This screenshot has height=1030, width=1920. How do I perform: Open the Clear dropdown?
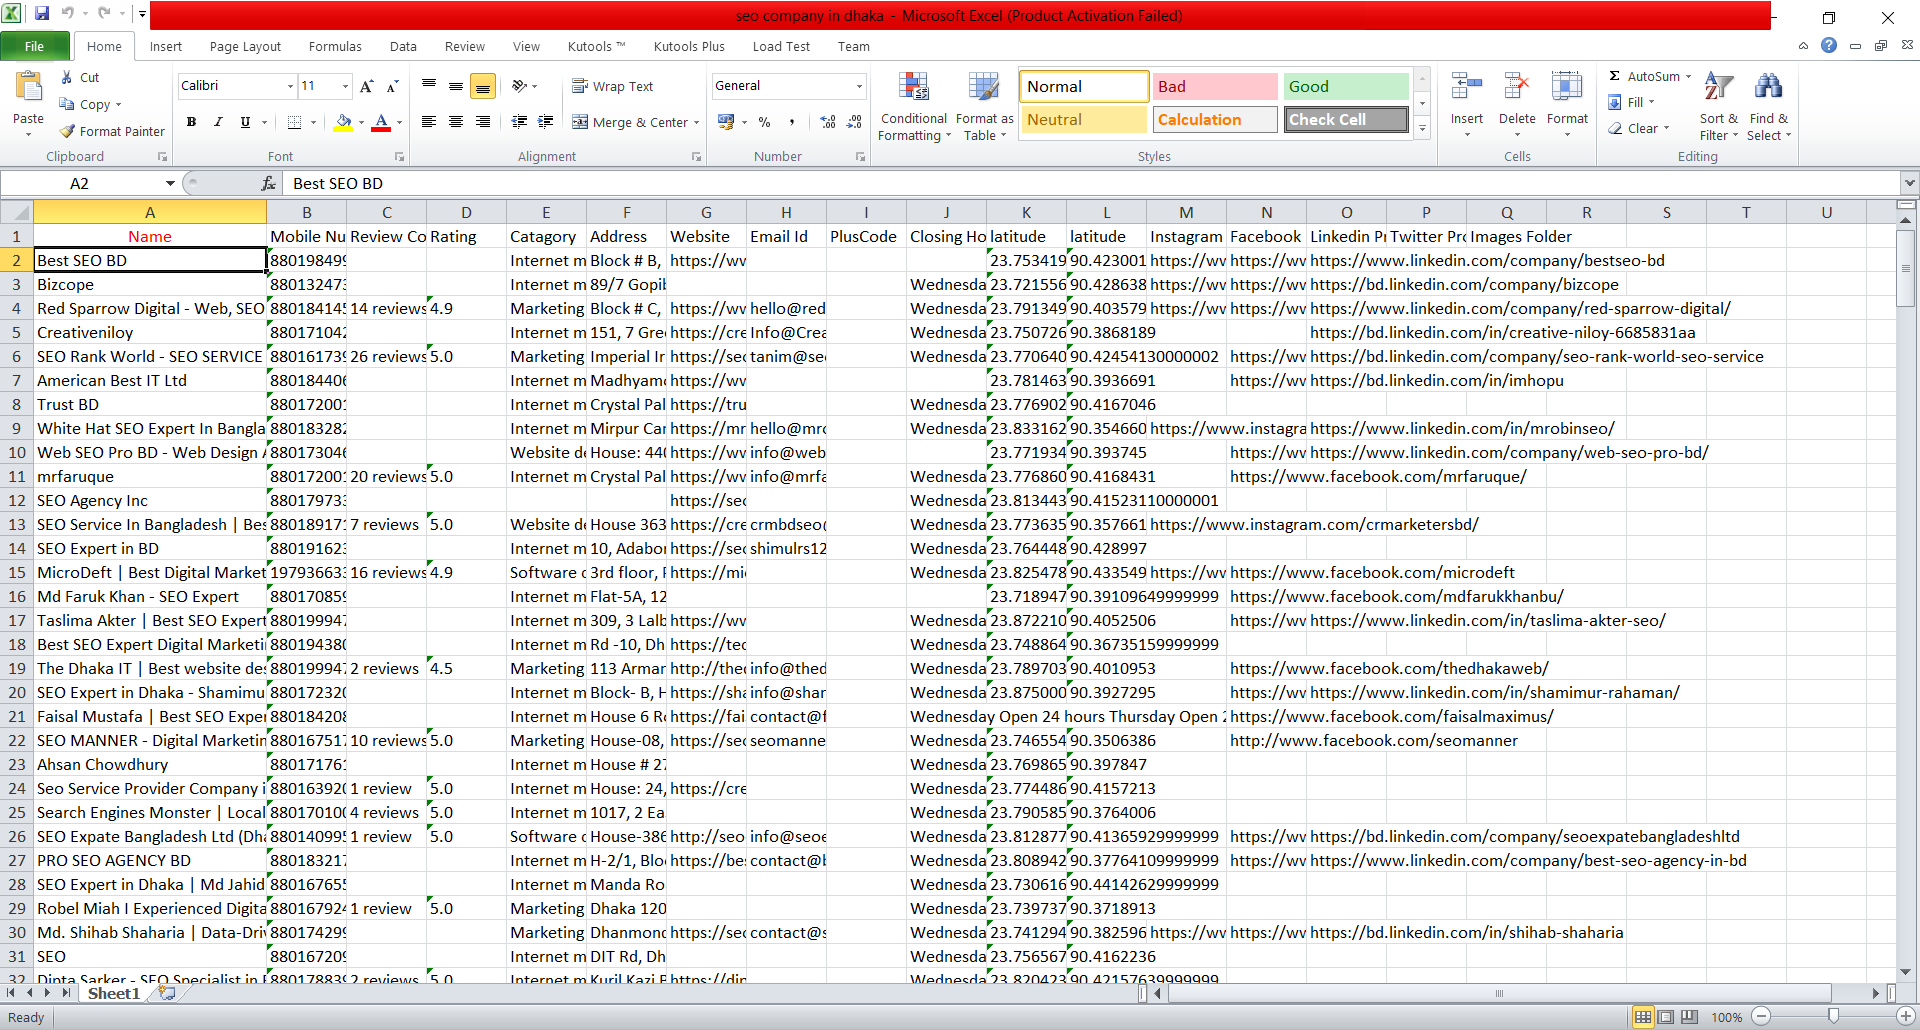tap(1639, 128)
